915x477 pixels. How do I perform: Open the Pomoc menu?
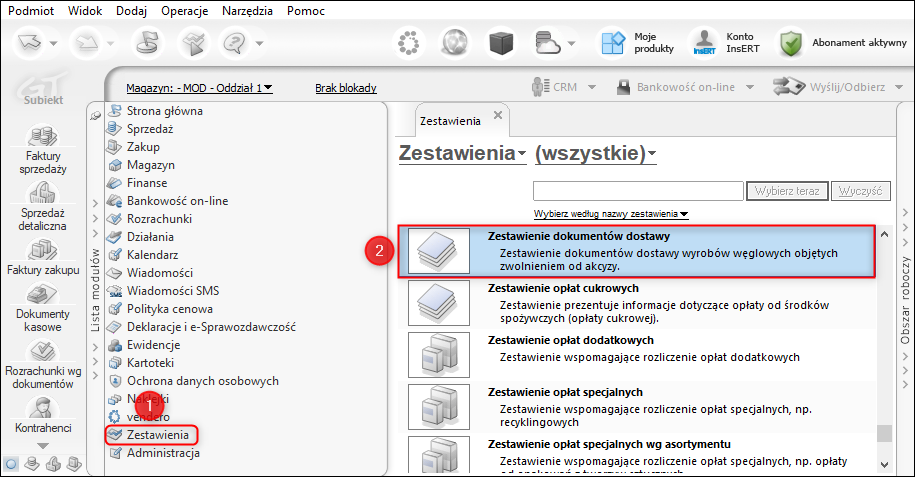(x=306, y=11)
